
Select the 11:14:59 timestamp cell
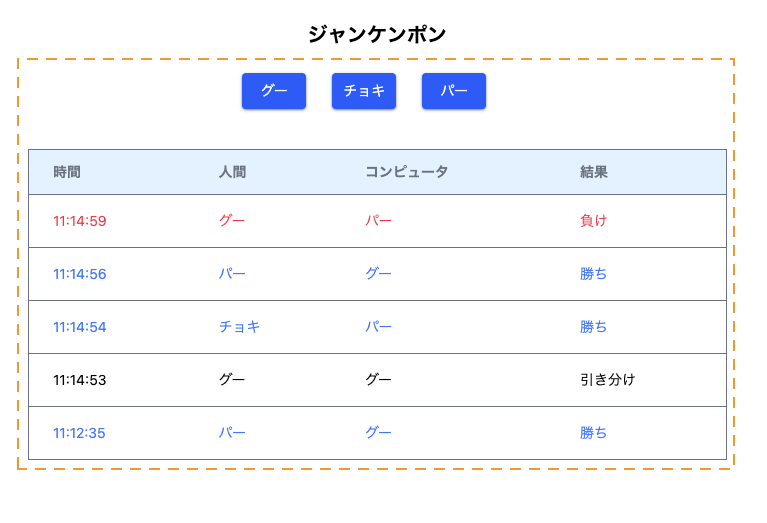(x=80, y=221)
